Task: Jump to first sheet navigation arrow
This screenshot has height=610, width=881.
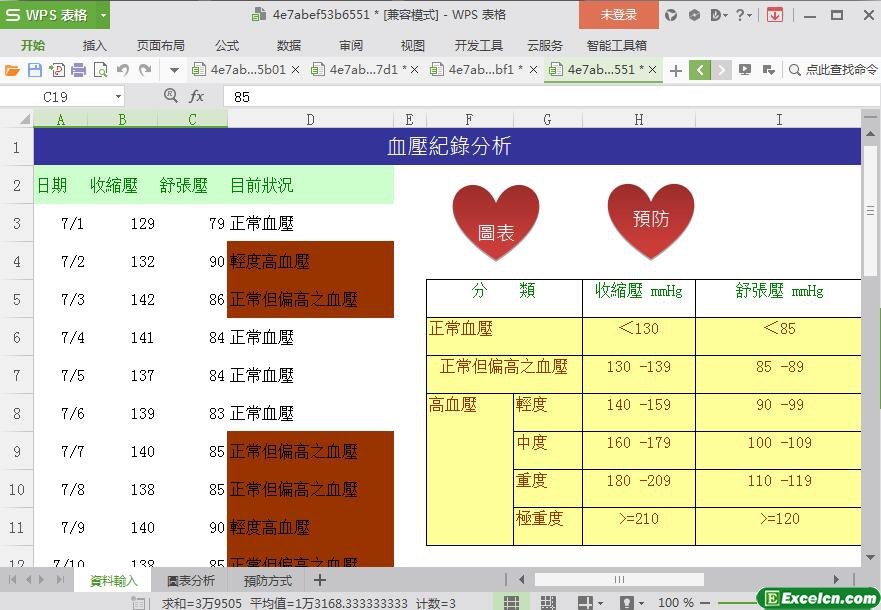Action: 12,580
